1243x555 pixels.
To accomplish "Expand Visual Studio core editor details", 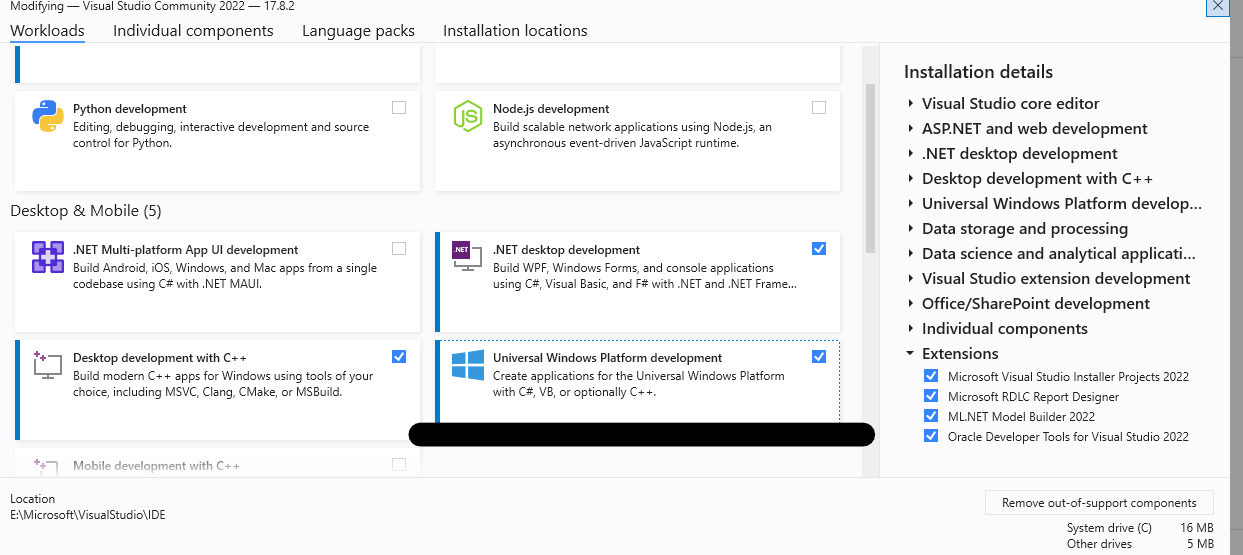I will (x=911, y=103).
